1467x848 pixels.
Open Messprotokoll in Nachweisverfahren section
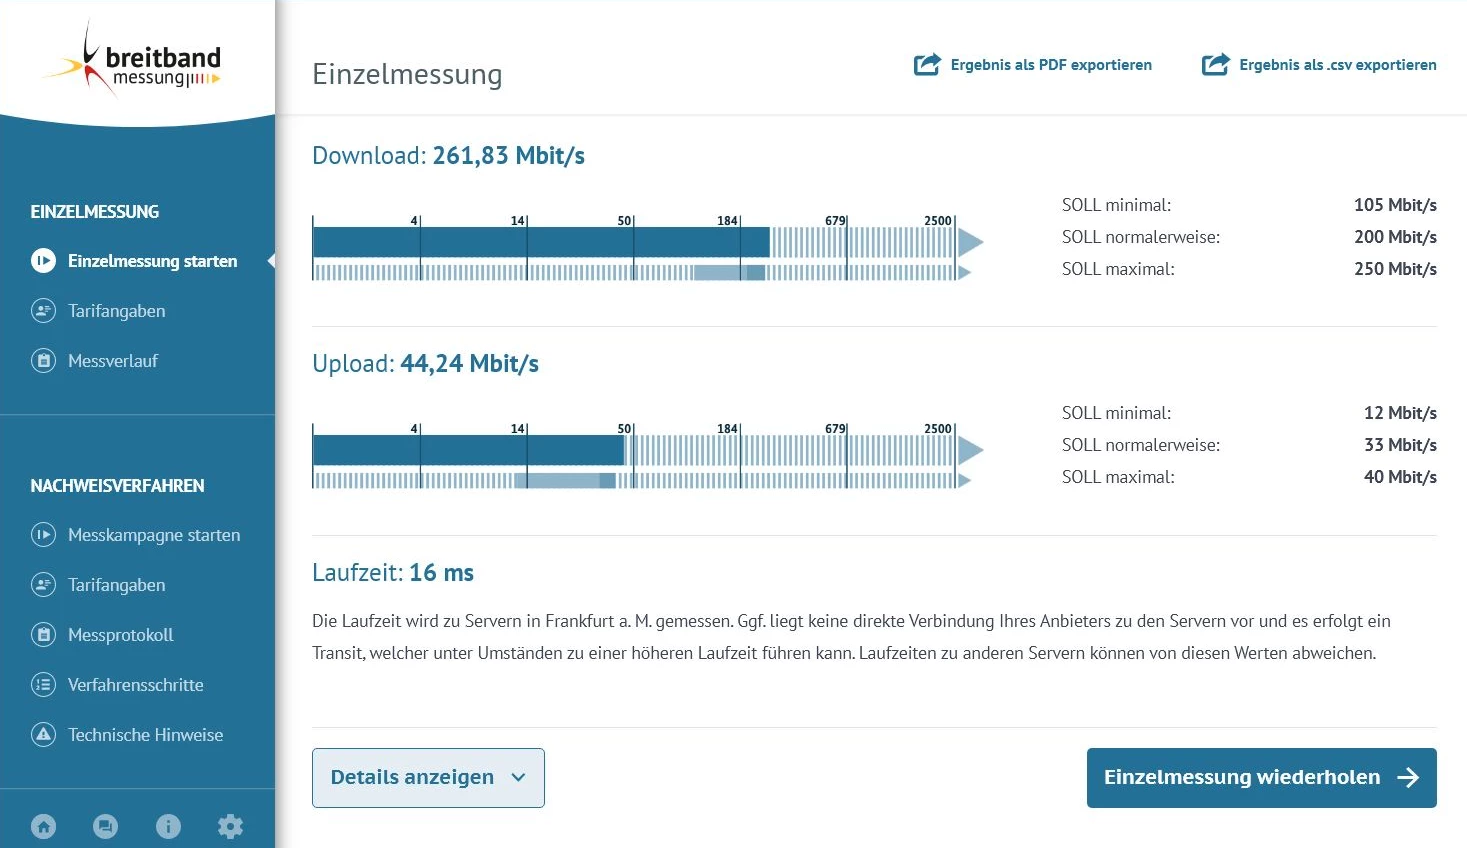coord(120,635)
